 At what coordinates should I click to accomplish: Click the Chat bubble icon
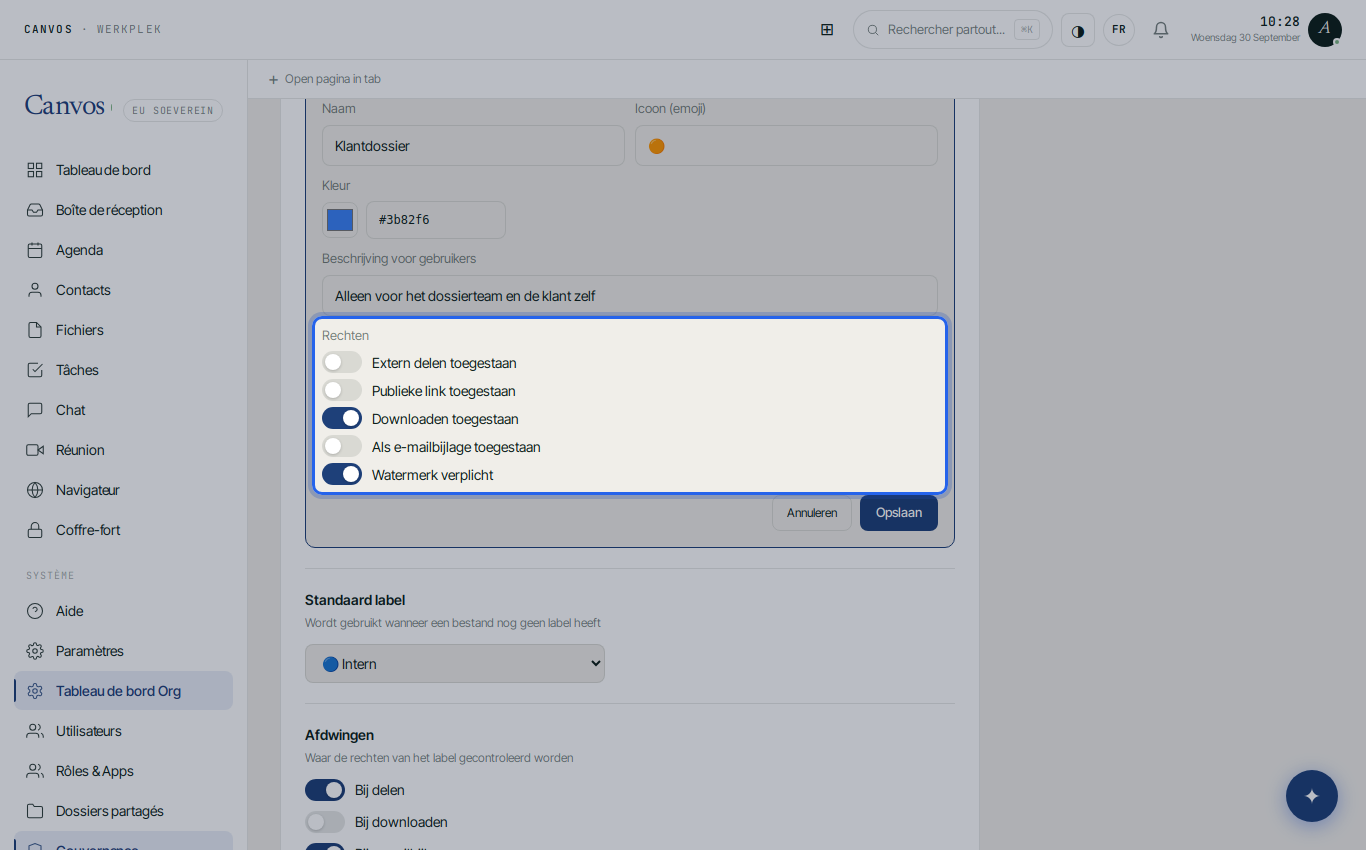pyautogui.click(x=35, y=410)
